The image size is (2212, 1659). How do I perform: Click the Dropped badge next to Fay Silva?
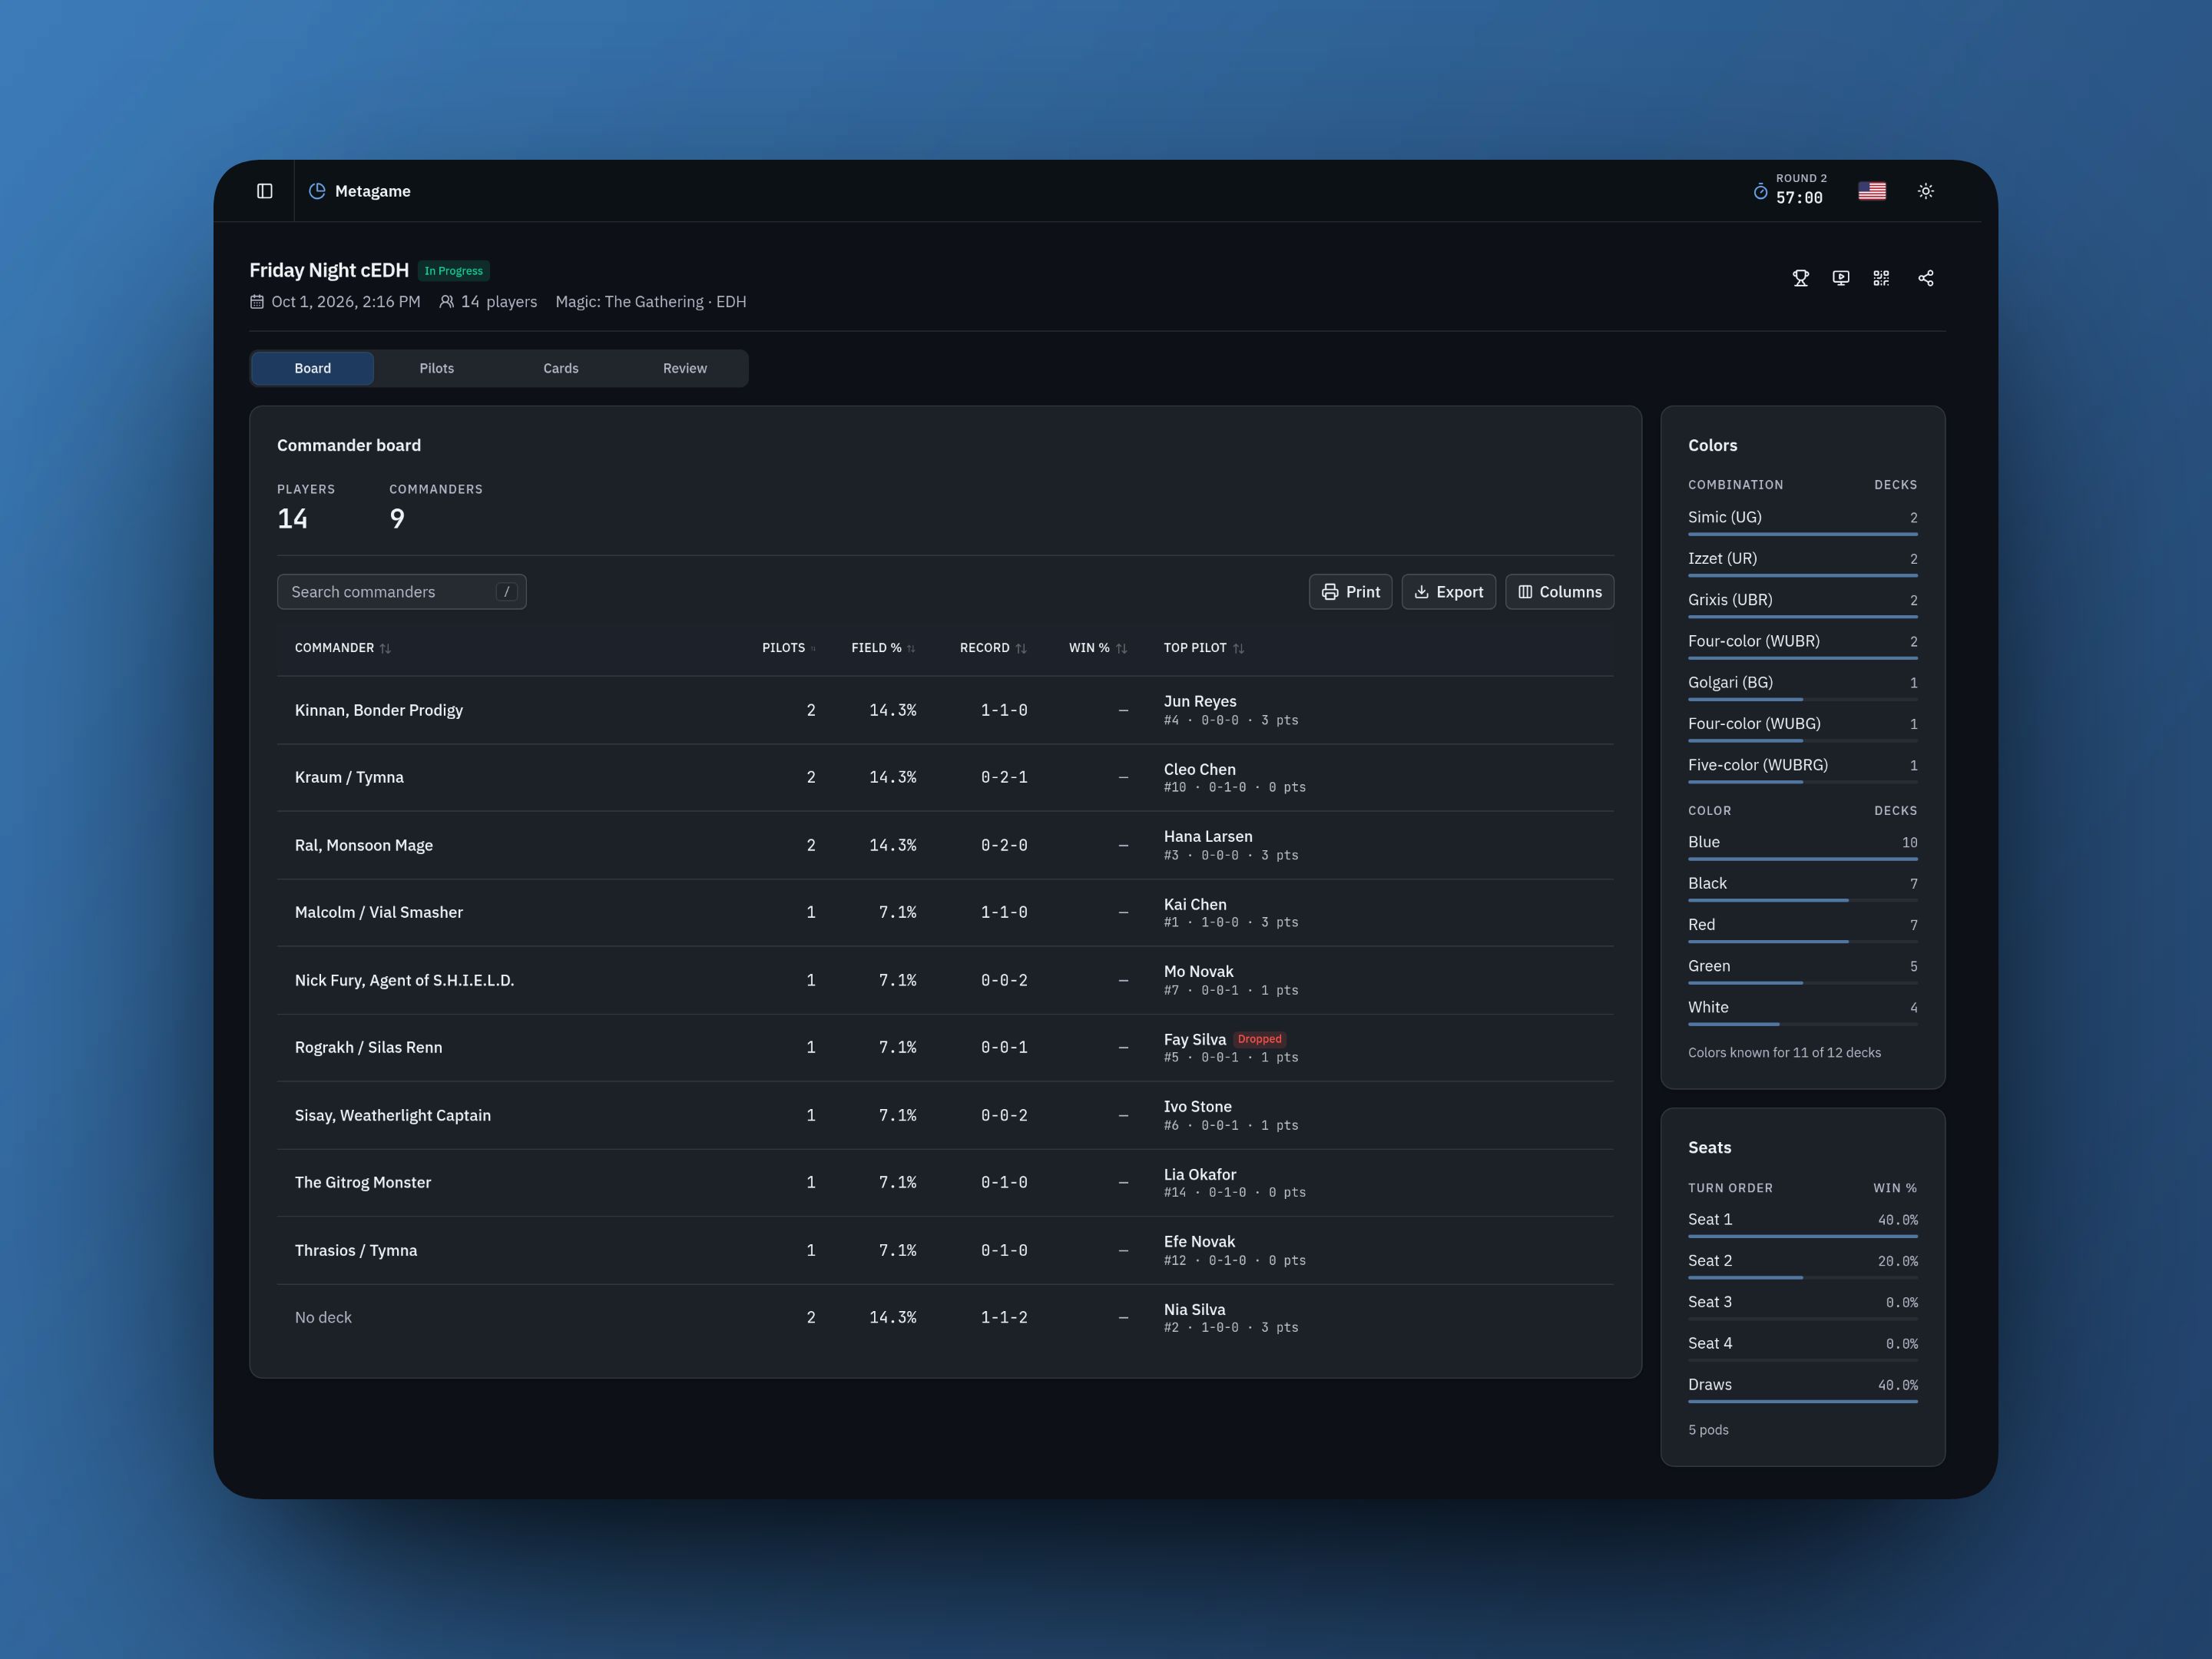1259,1039
